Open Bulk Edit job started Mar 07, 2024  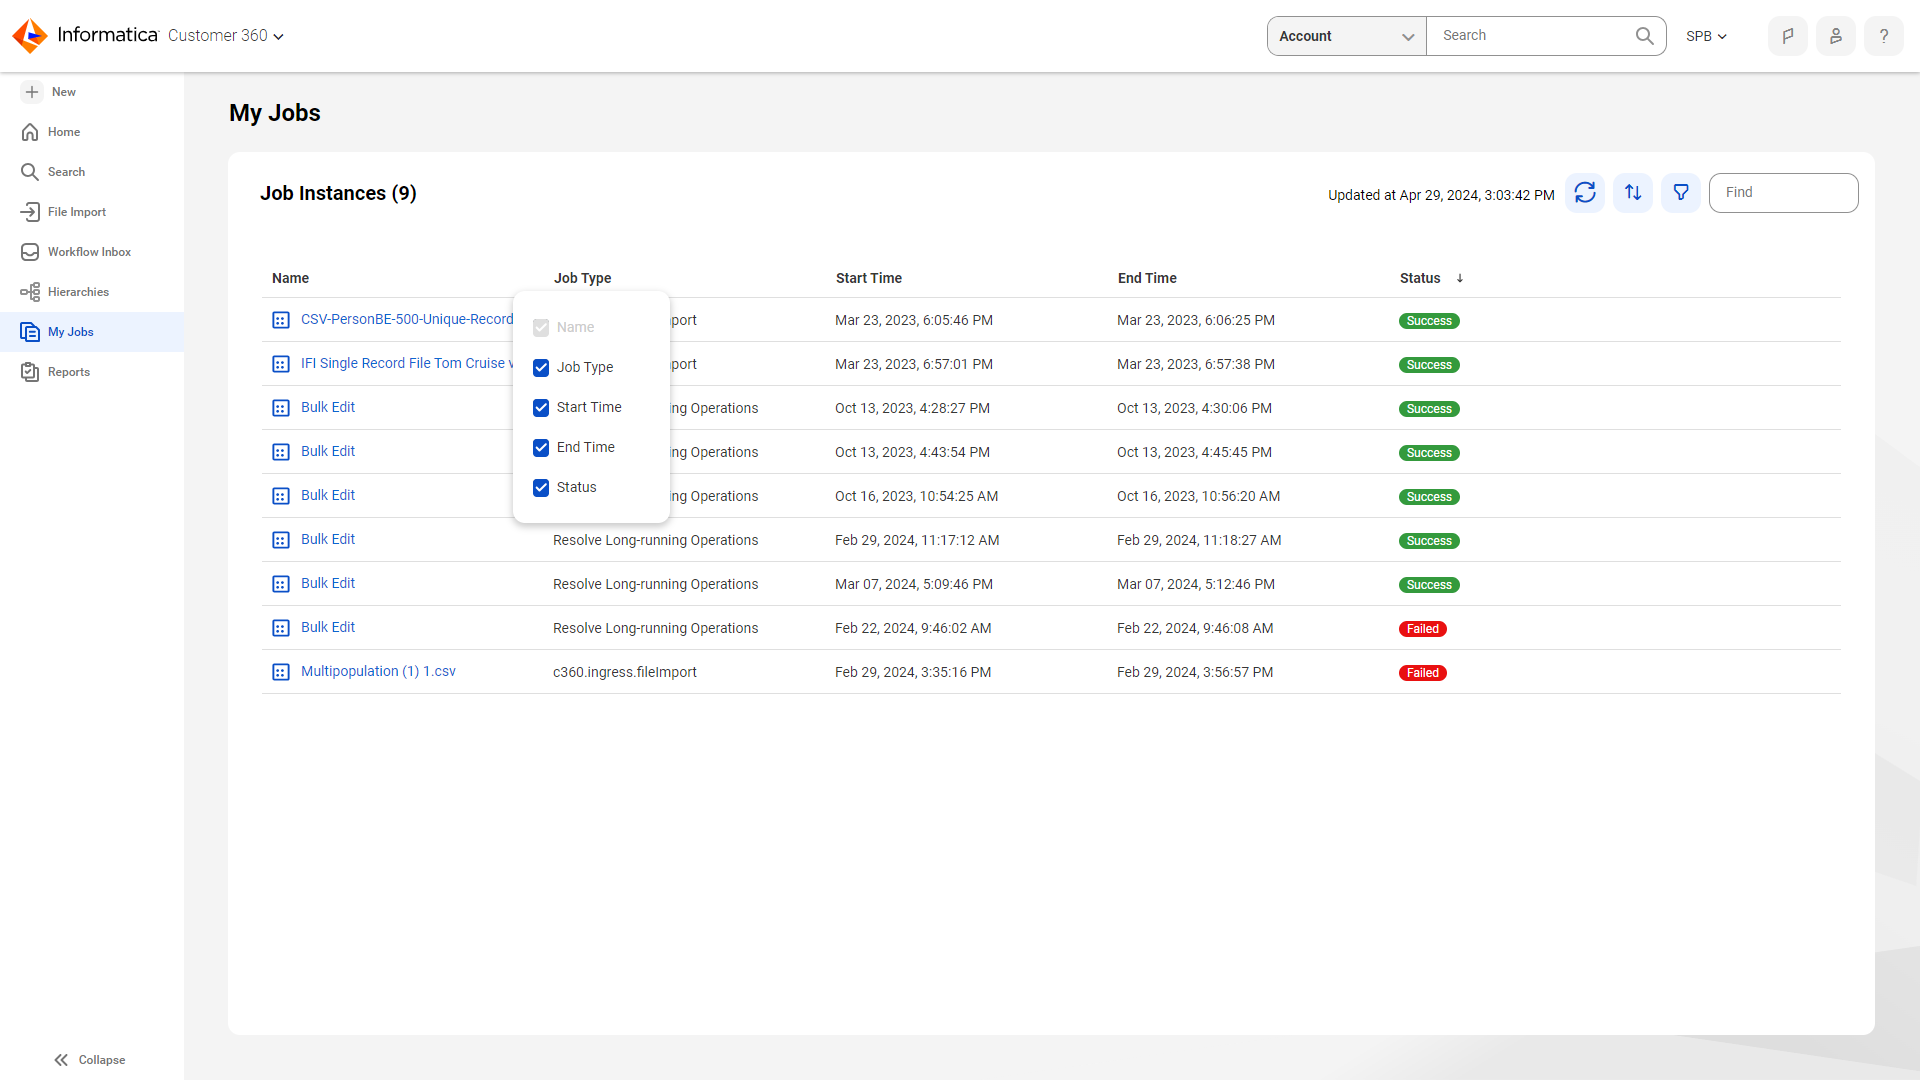click(328, 583)
